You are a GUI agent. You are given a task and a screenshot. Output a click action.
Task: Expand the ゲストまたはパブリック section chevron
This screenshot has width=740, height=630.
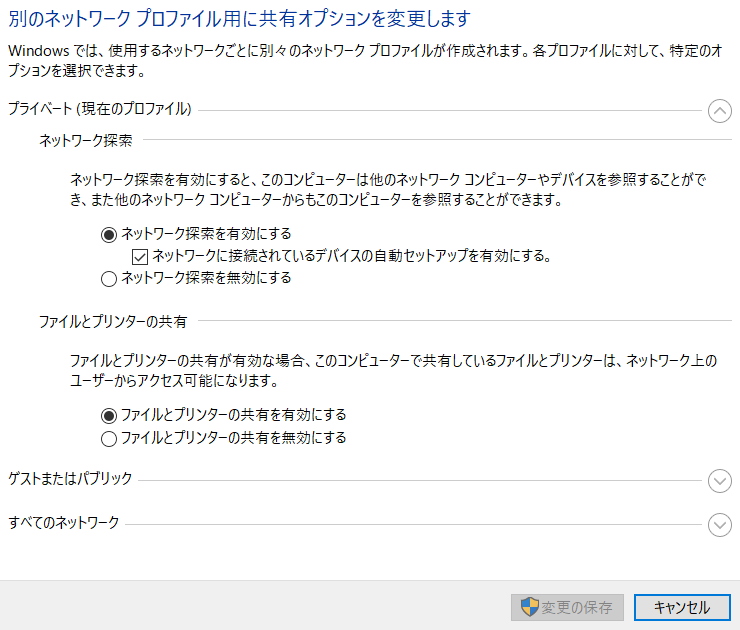[720, 481]
